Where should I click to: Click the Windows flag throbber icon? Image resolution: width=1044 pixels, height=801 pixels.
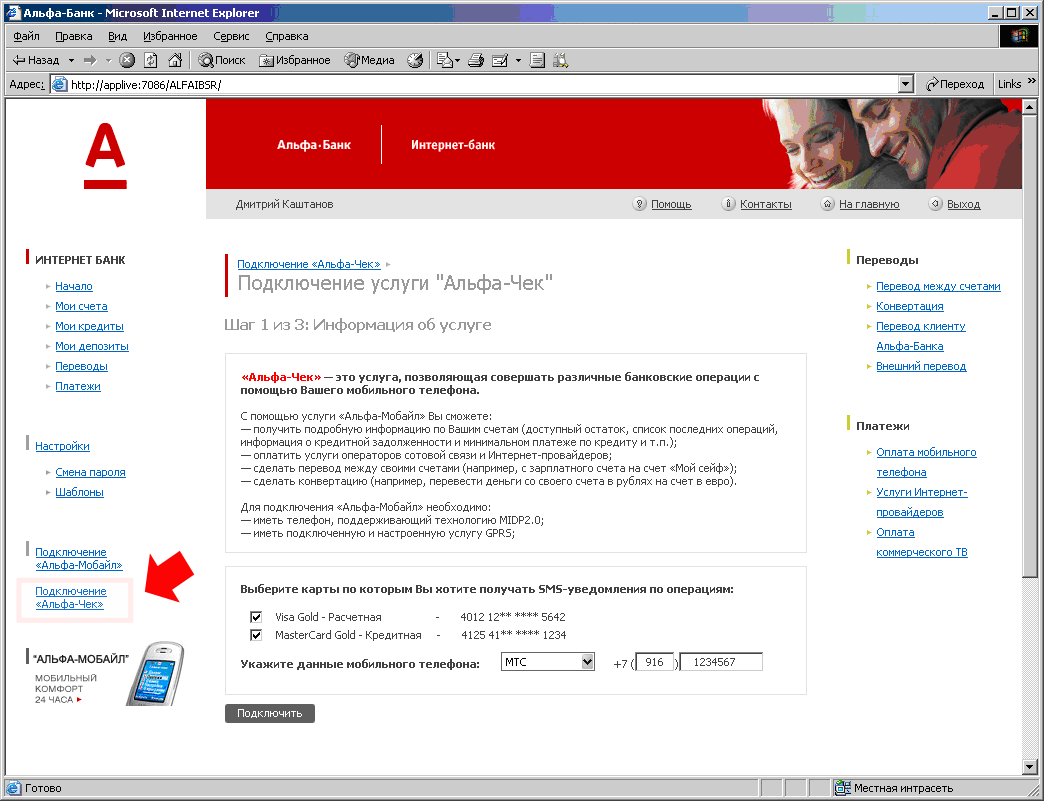pos(1019,36)
